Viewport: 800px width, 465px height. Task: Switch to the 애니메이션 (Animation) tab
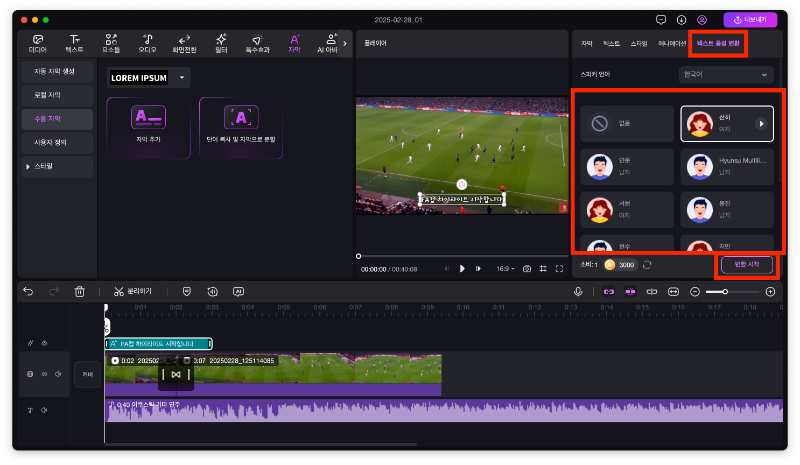tap(671, 44)
